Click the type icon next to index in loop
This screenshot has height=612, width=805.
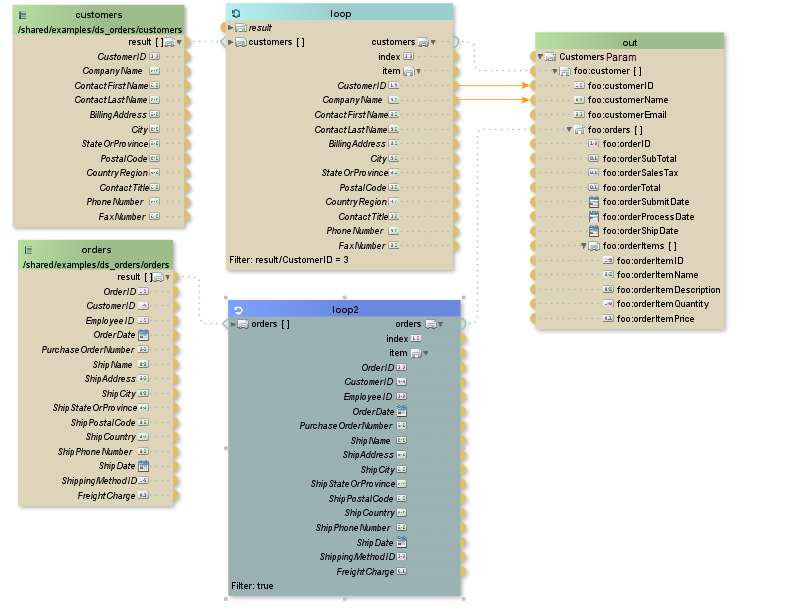pyautogui.click(x=408, y=56)
